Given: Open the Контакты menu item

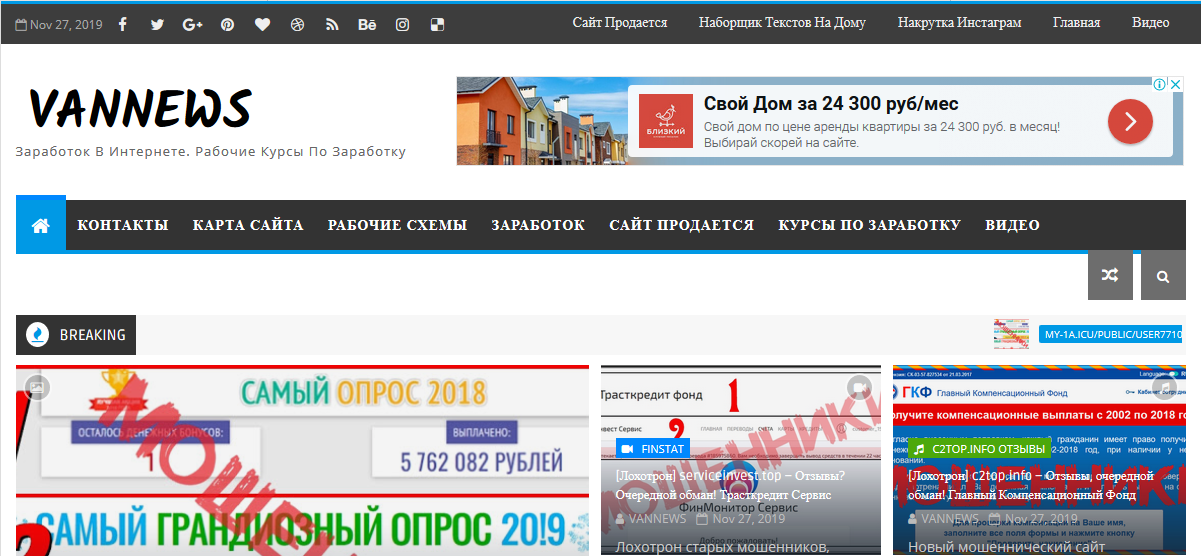Looking at the screenshot, I should point(123,225).
